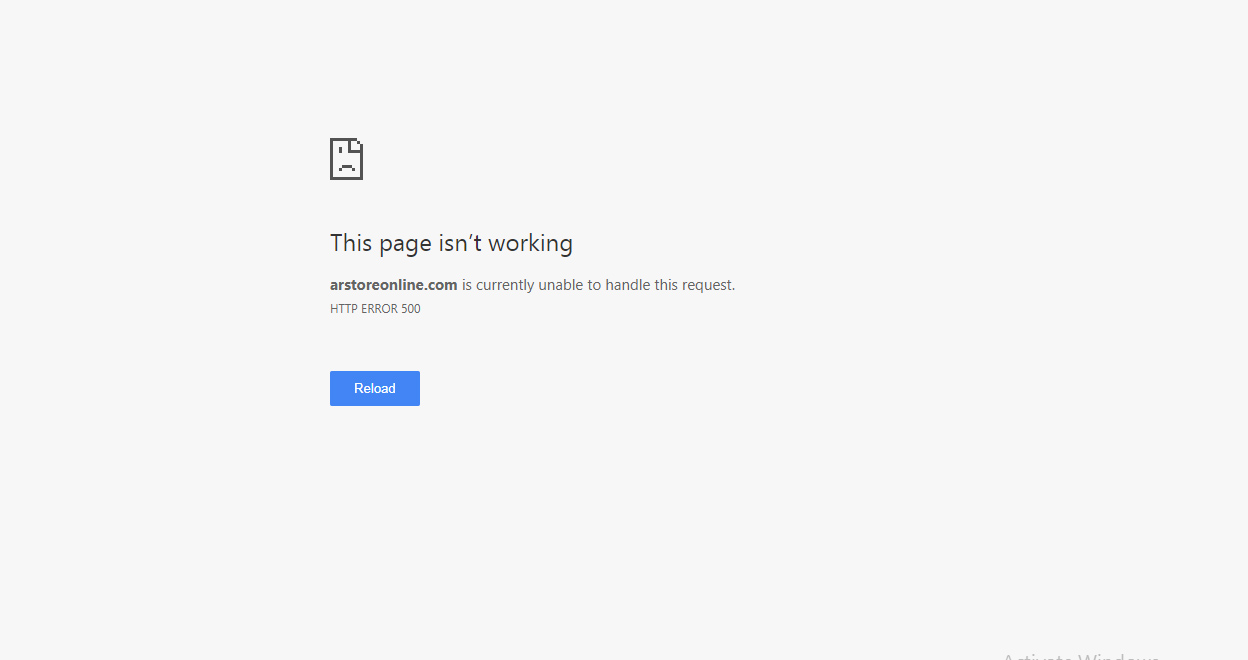Click the sad page error icon

pyautogui.click(x=346, y=159)
